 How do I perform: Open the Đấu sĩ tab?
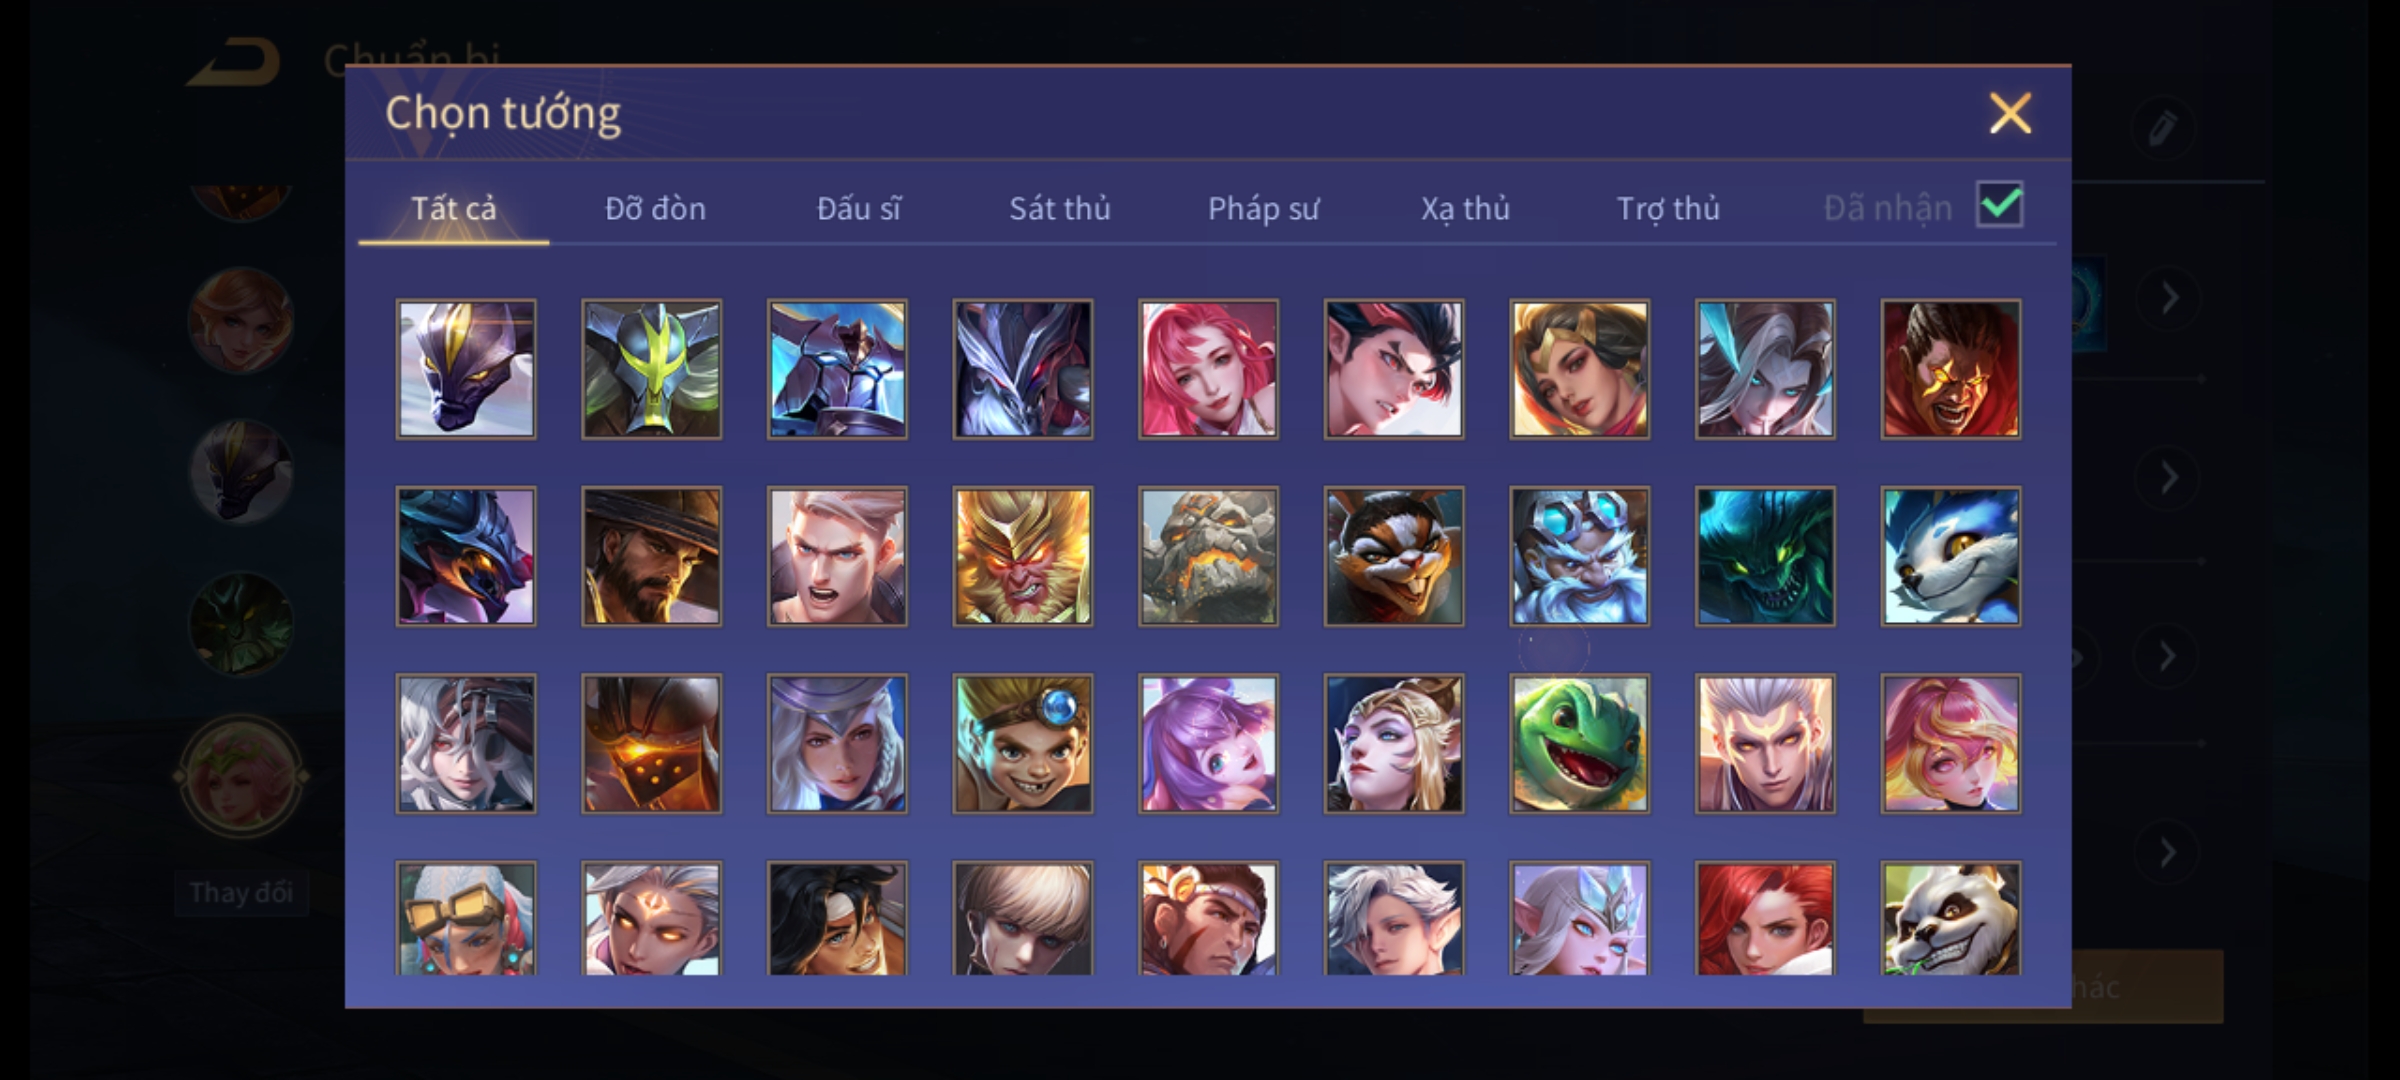pyautogui.click(x=858, y=208)
